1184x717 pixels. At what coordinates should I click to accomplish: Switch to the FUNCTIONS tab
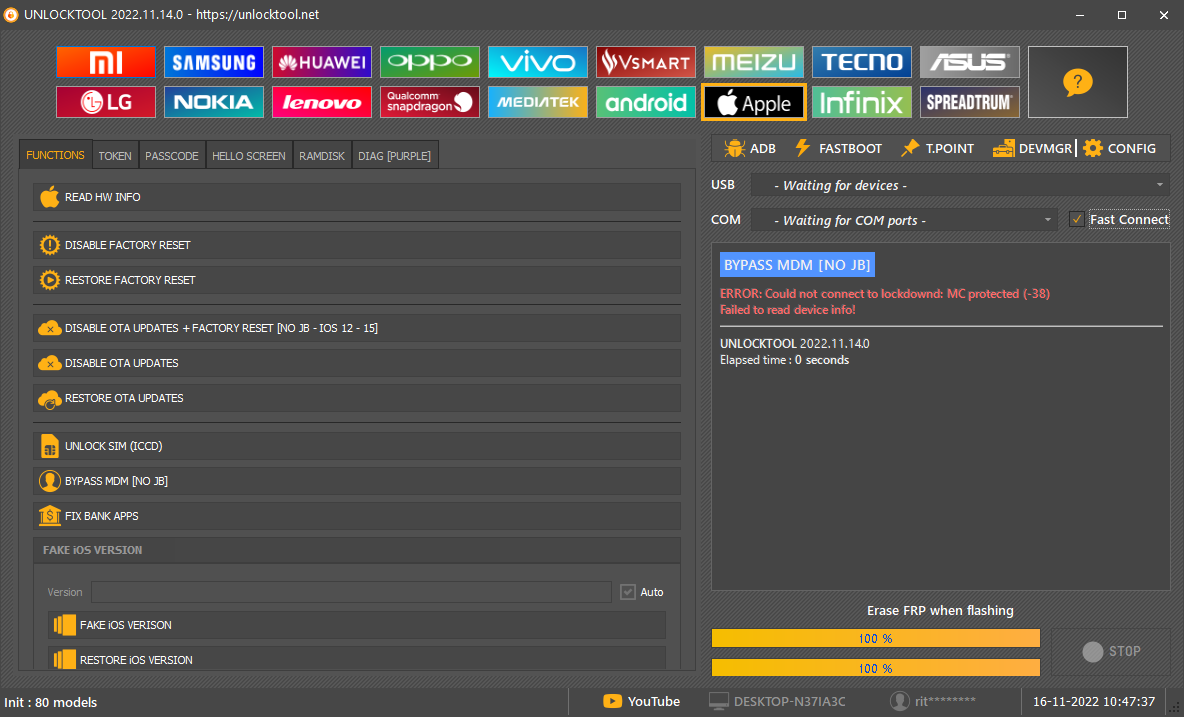point(55,155)
